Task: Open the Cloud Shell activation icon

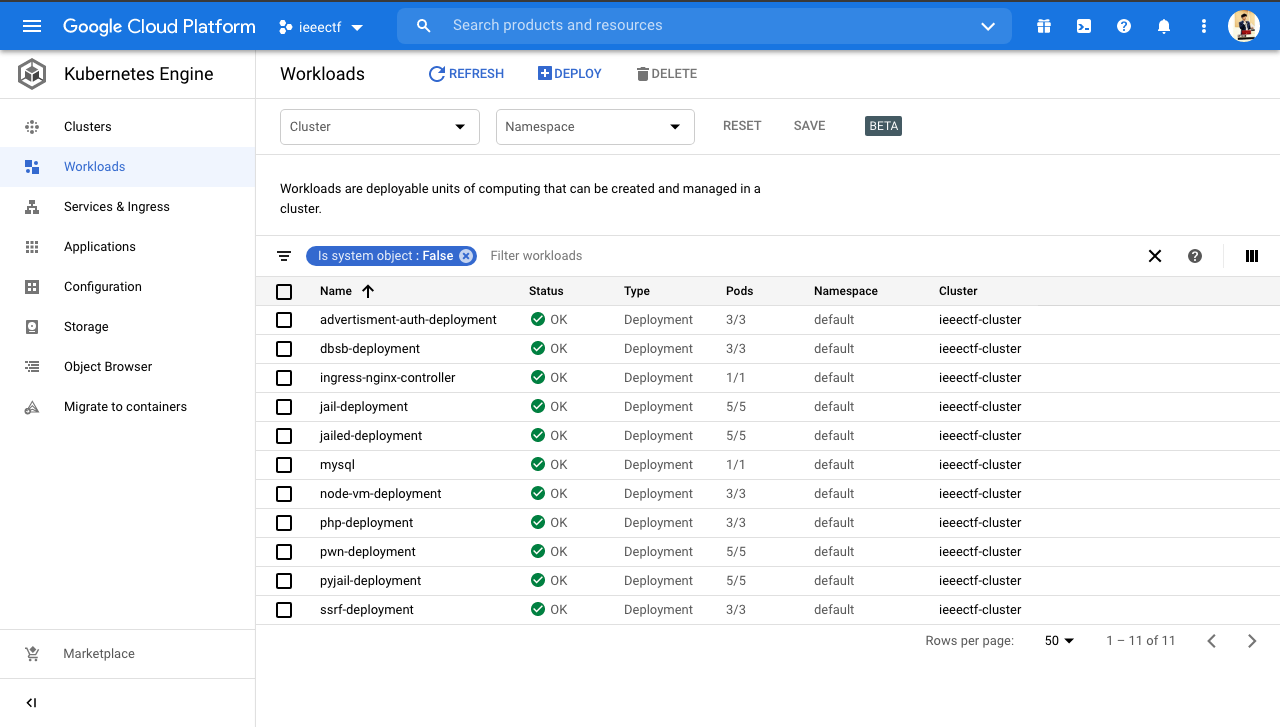Action: point(1084,26)
